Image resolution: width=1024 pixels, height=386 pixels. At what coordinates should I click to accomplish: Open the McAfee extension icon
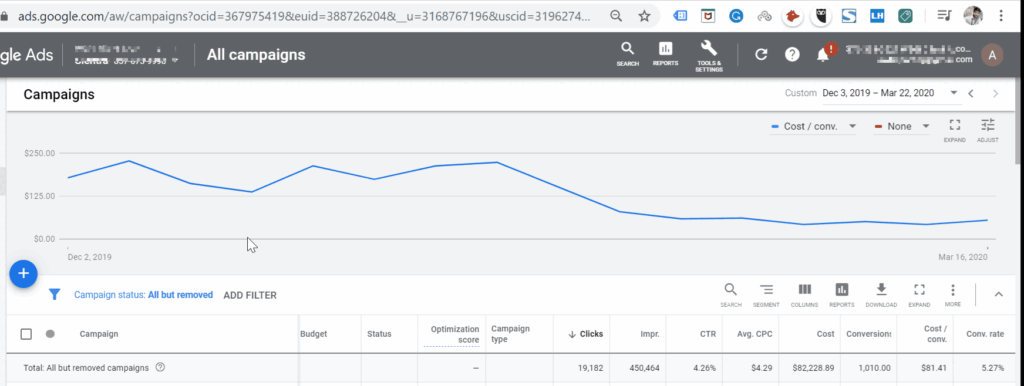(708, 16)
